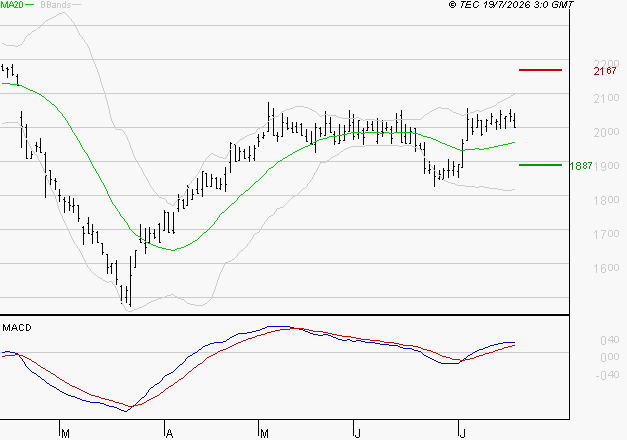627x440 pixels.
Task: Click the A month marker on axis
Action: coord(169,434)
